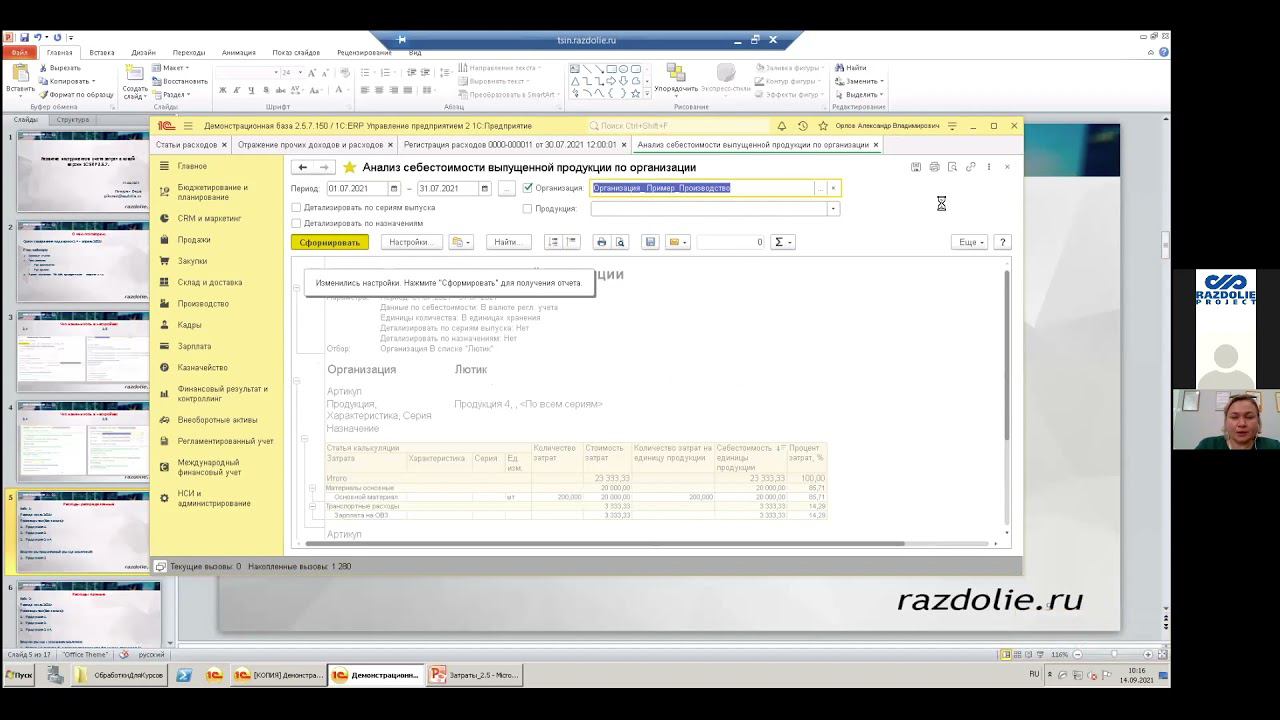The height and width of the screenshot is (720, 1280).
Task: Click the print report icon
Action: click(x=601, y=242)
